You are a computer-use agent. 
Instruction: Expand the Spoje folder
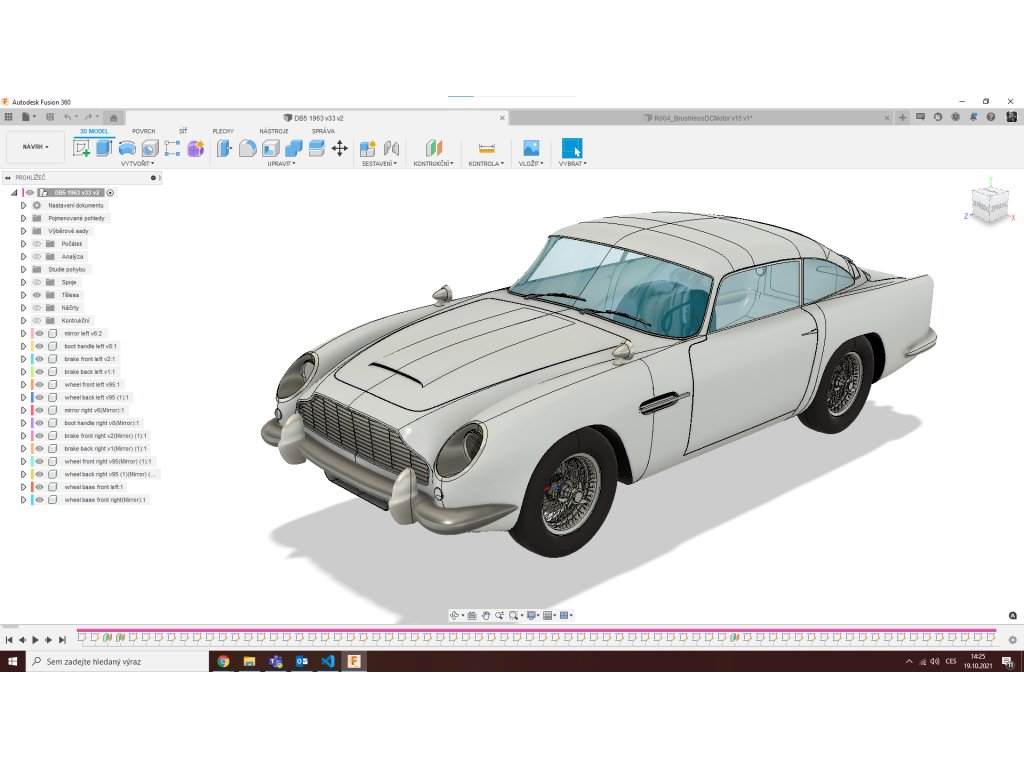click(x=24, y=282)
